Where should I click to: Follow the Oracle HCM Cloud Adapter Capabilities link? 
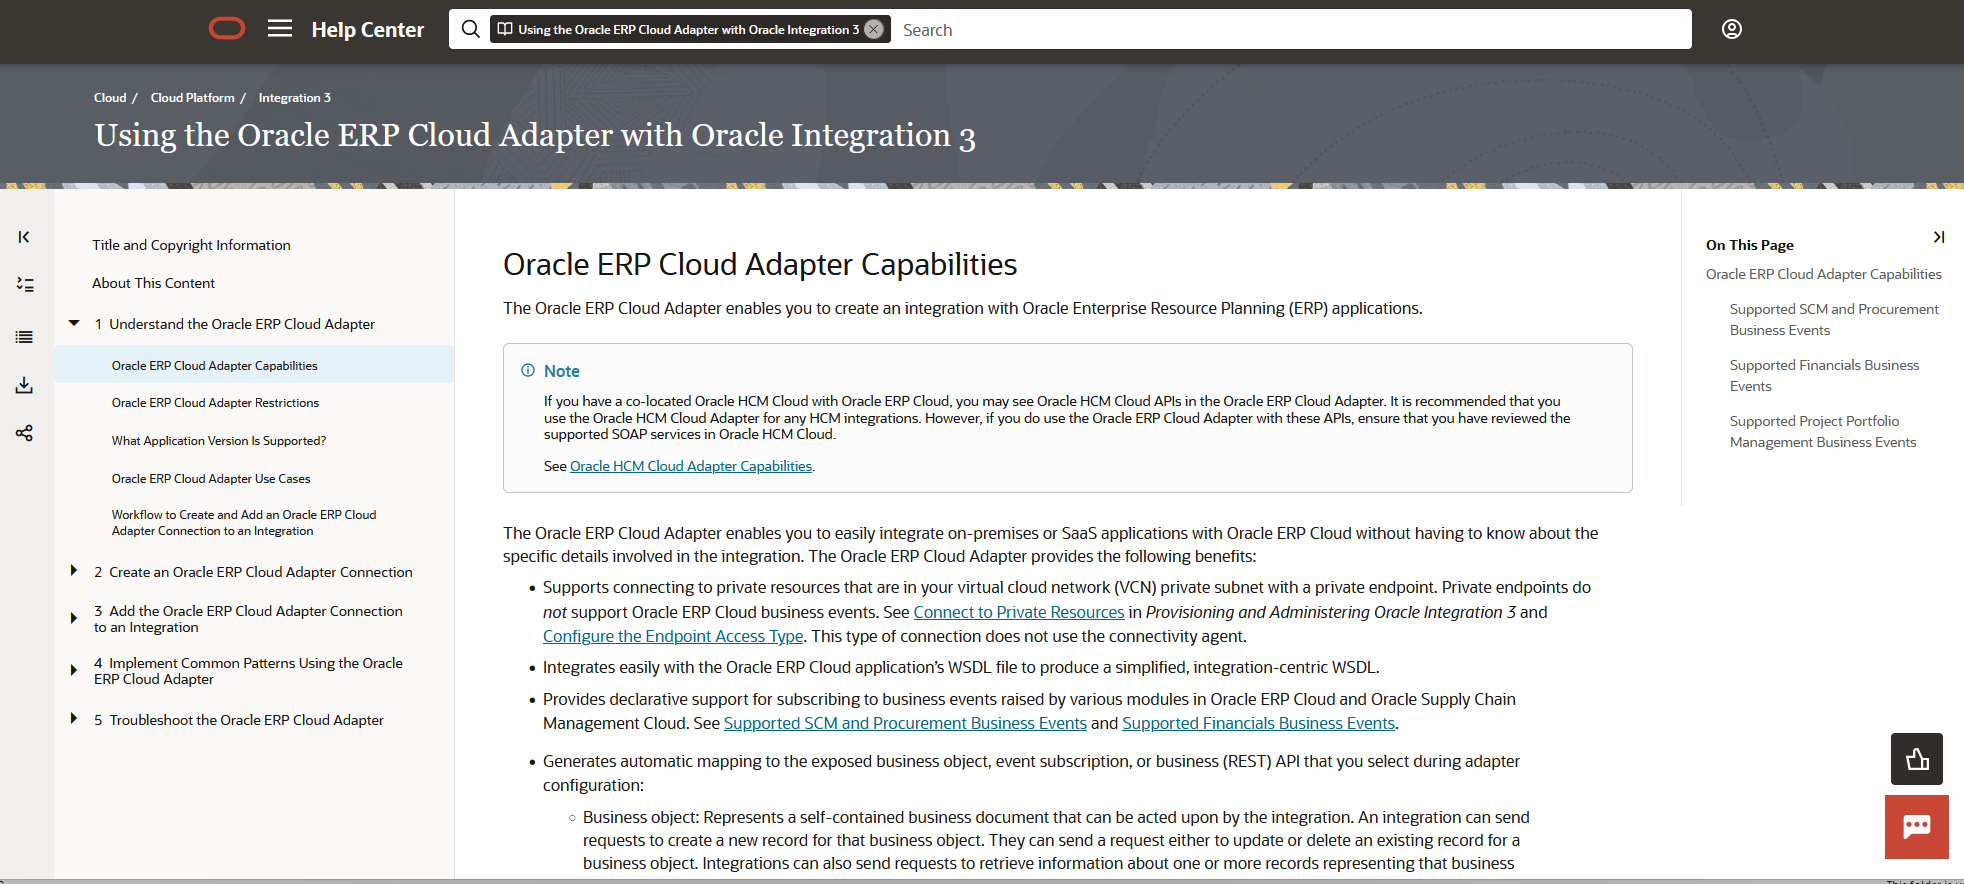(690, 466)
